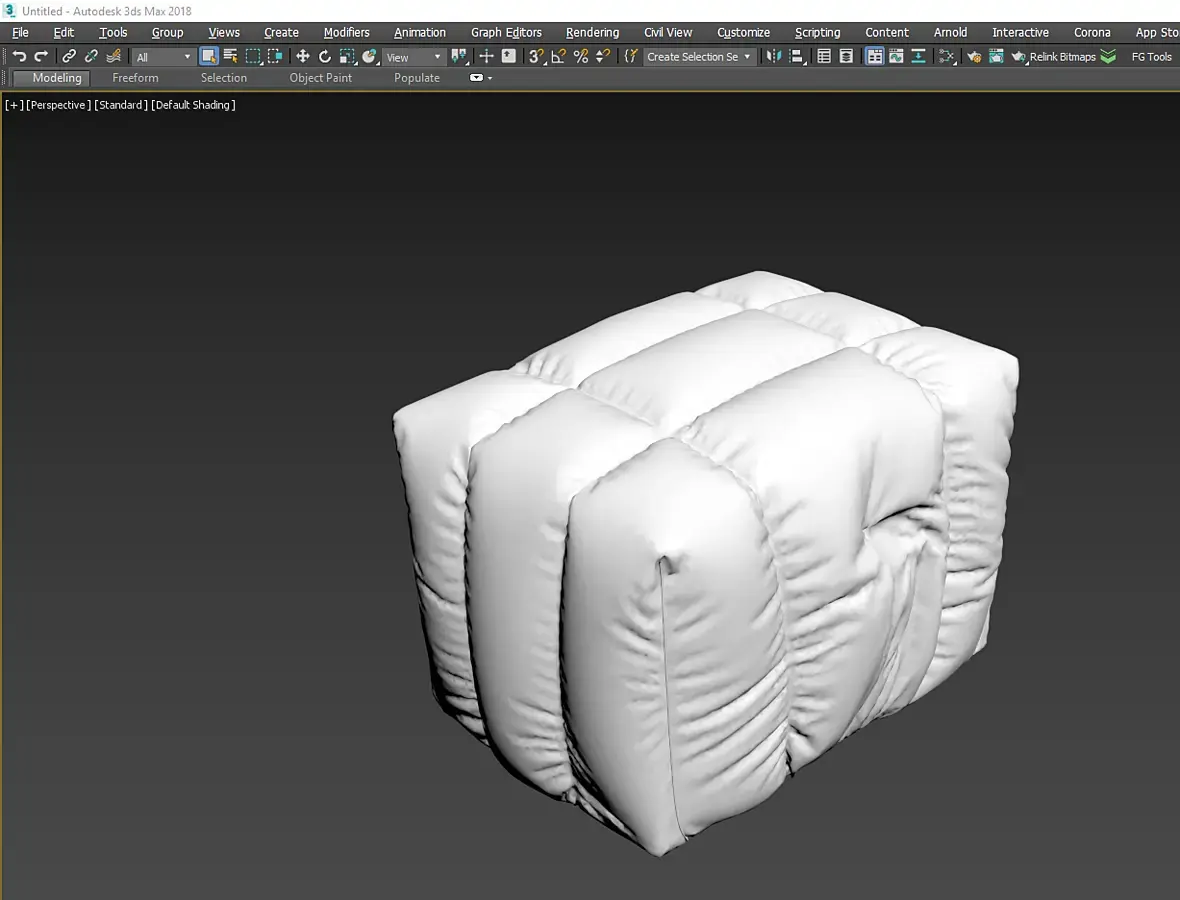Click the Select and Link chain icon

tap(69, 57)
